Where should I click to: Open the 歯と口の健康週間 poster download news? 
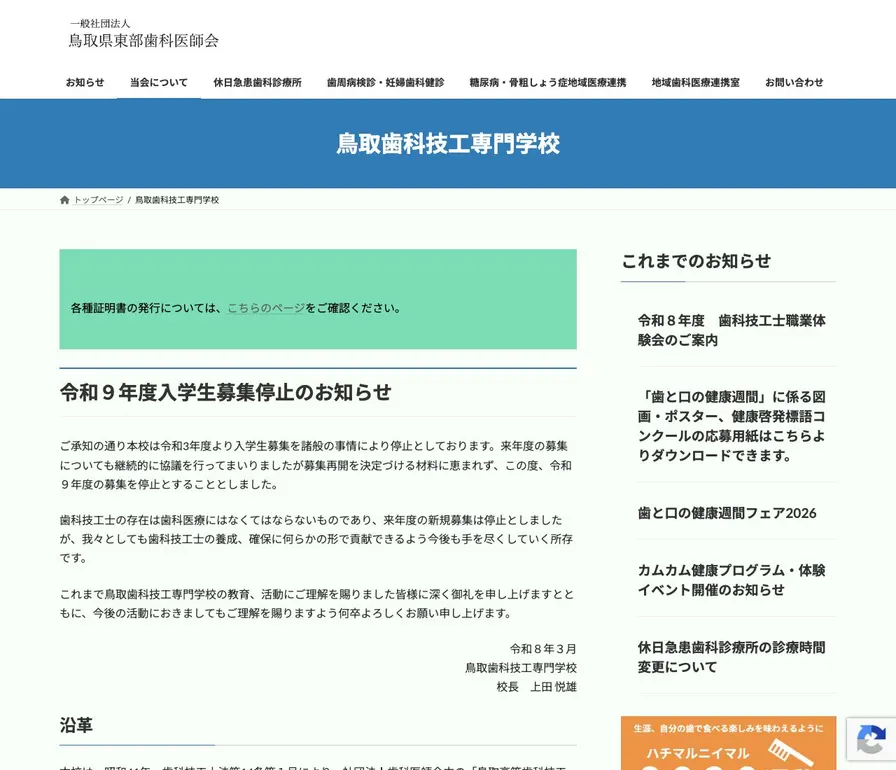tap(731, 426)
